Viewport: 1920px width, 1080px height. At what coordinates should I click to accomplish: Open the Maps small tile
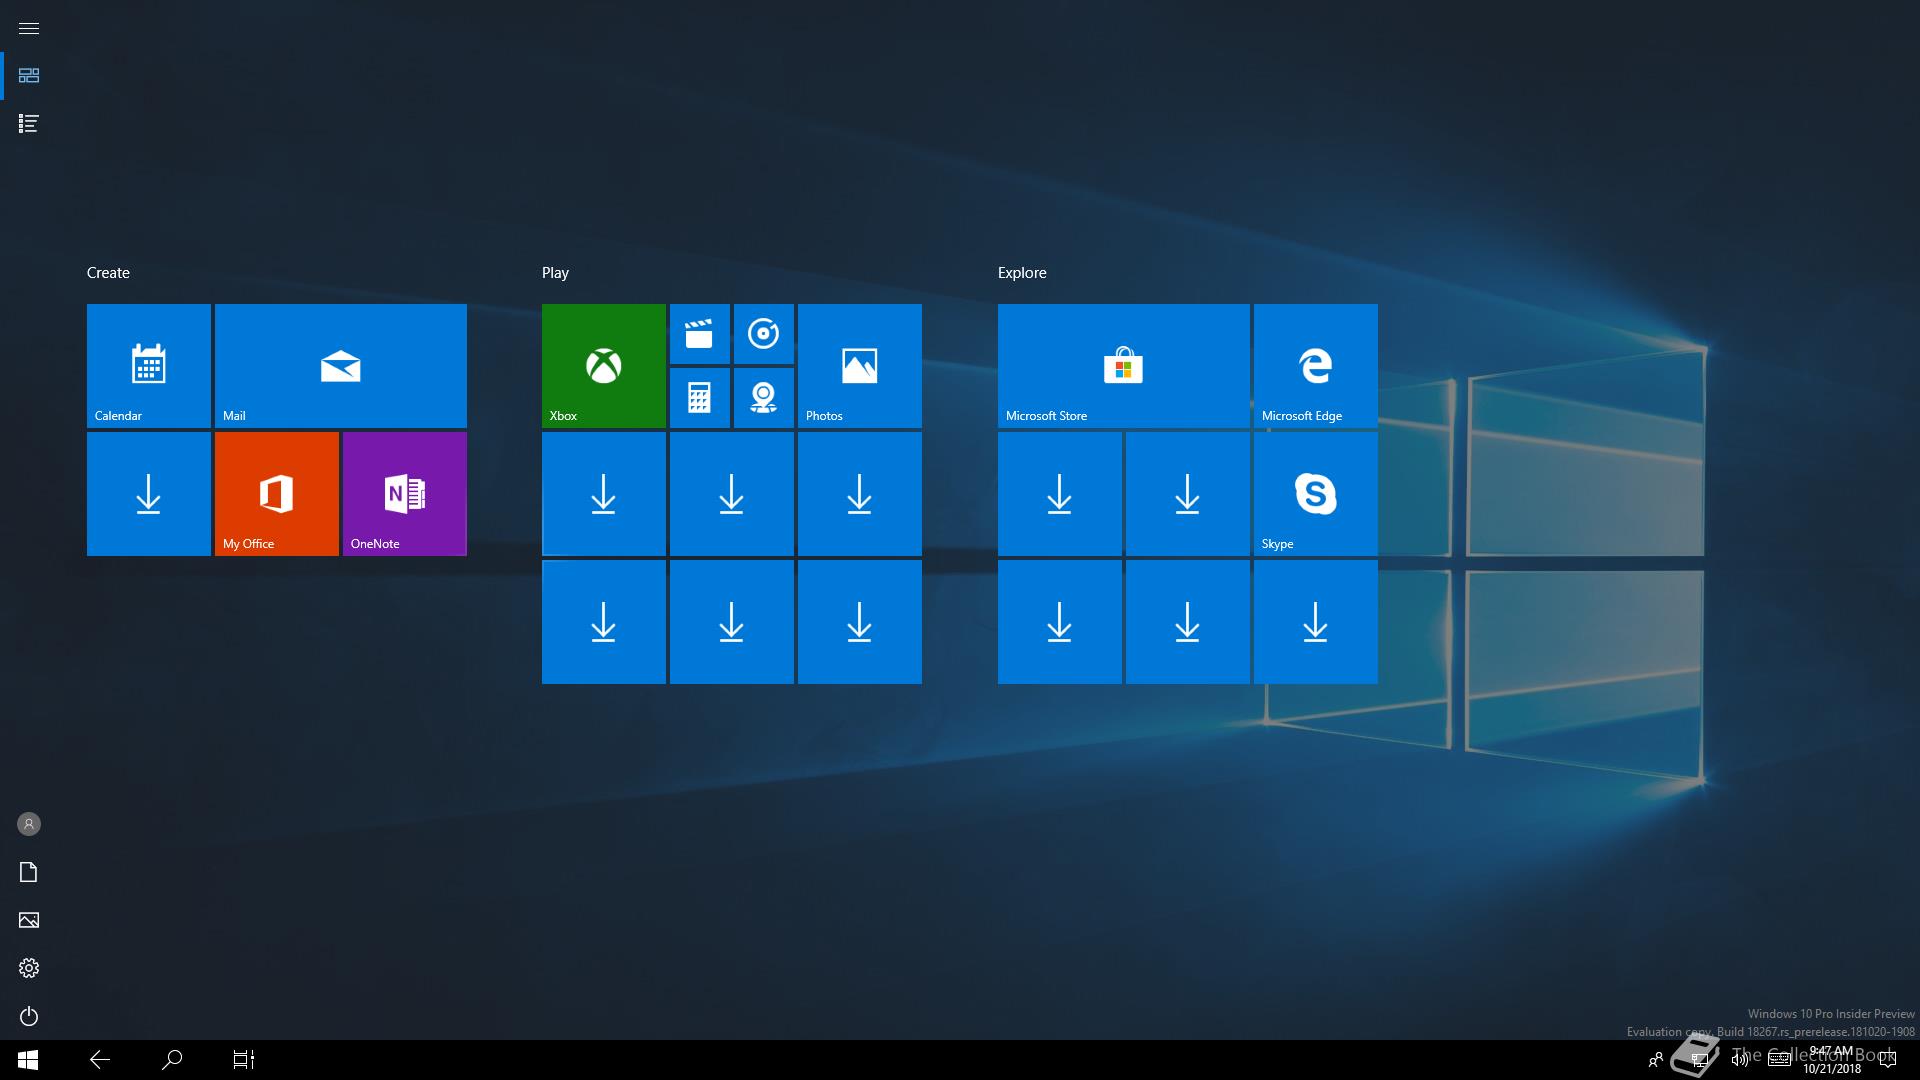(x=764, y=398)
